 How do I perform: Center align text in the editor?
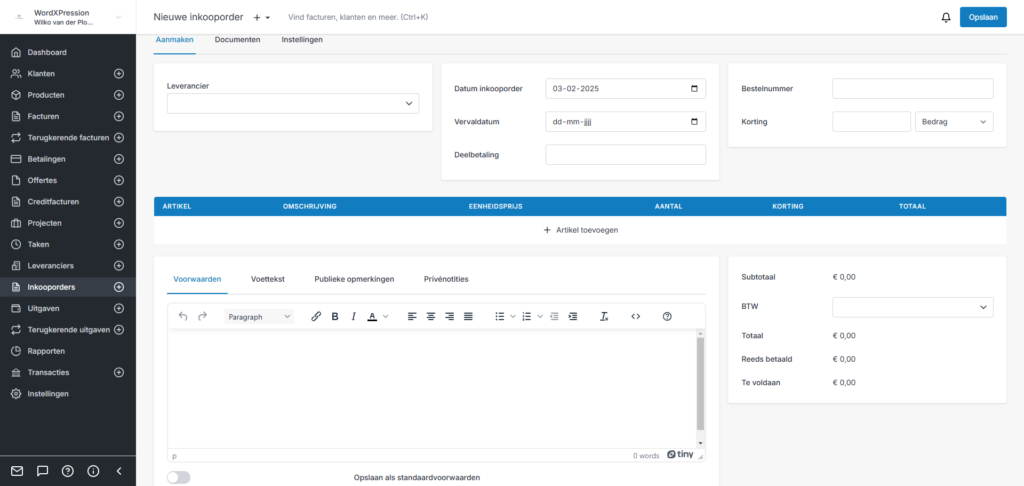coord(431,316)
